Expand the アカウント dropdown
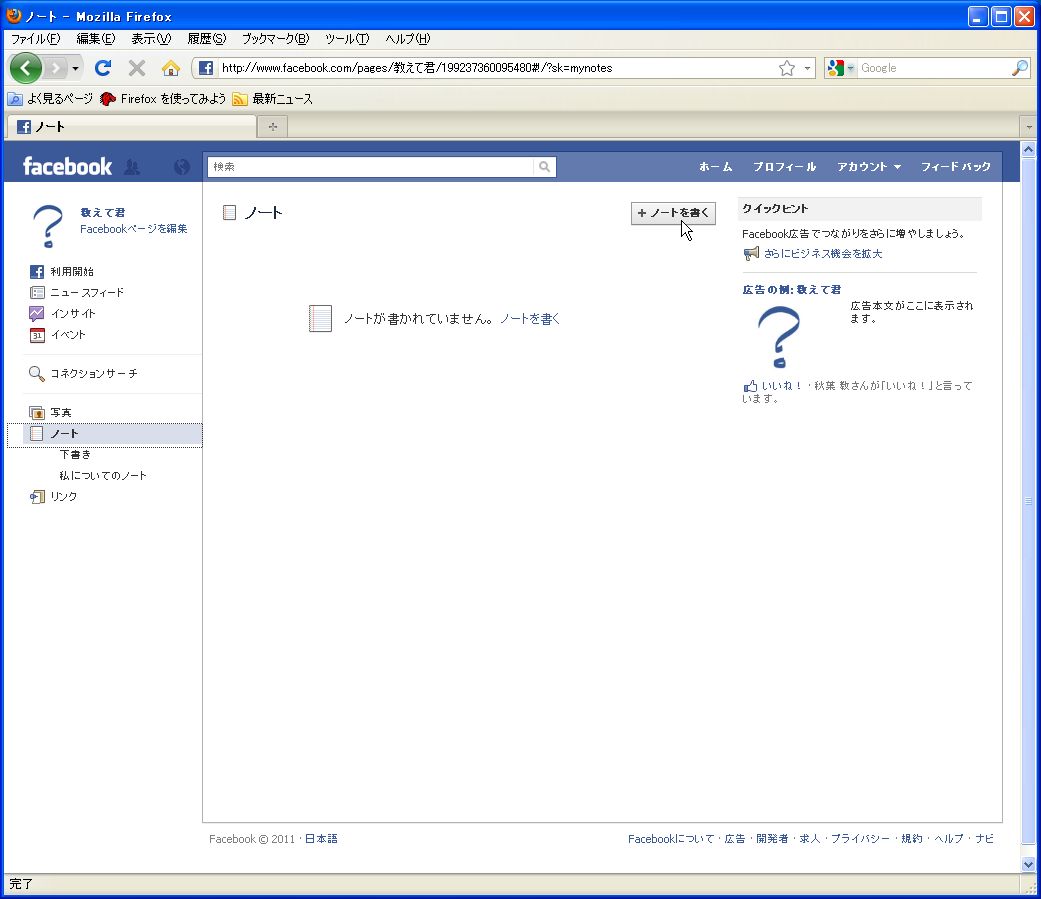Screen dimensions: 1041x899 (868, 167)
